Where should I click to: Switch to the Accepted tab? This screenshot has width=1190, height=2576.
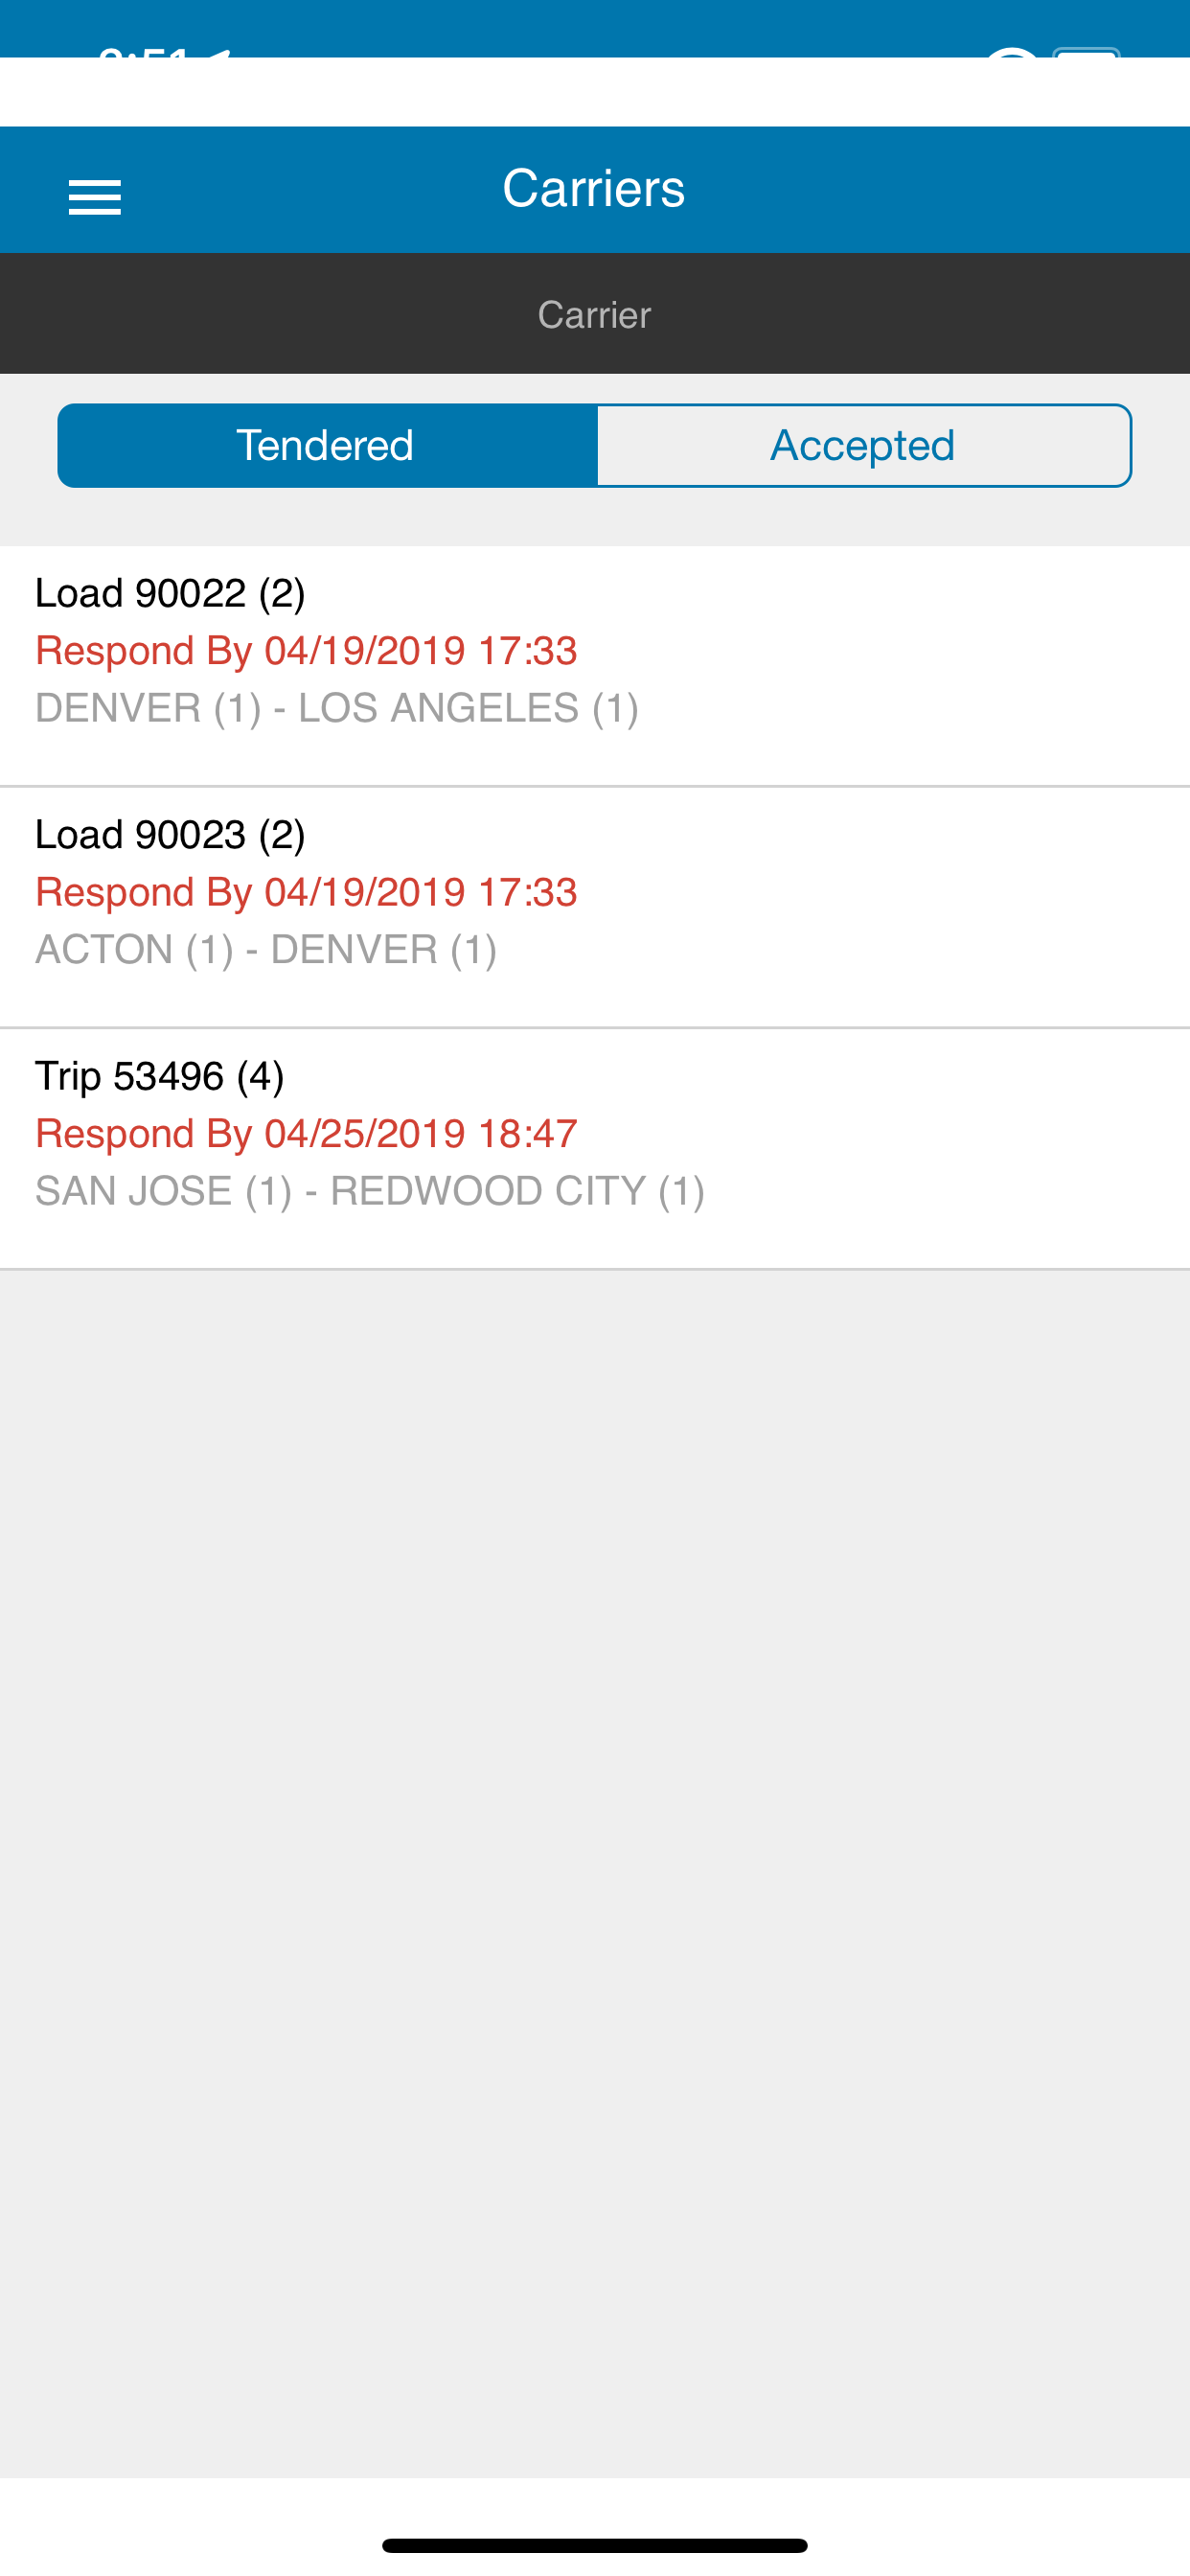863,445
